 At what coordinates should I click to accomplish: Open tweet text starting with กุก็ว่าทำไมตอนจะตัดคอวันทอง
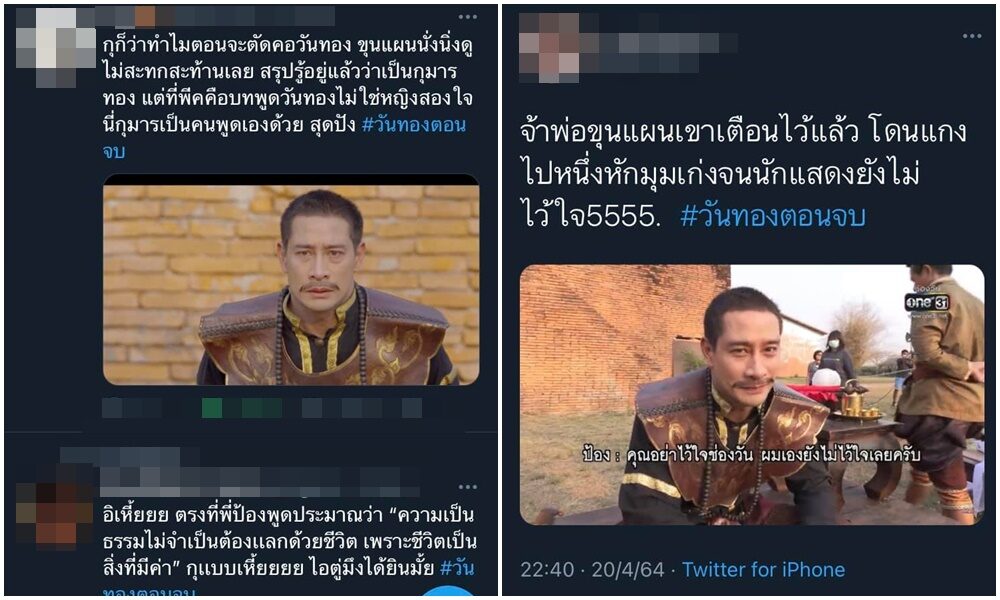288,97
